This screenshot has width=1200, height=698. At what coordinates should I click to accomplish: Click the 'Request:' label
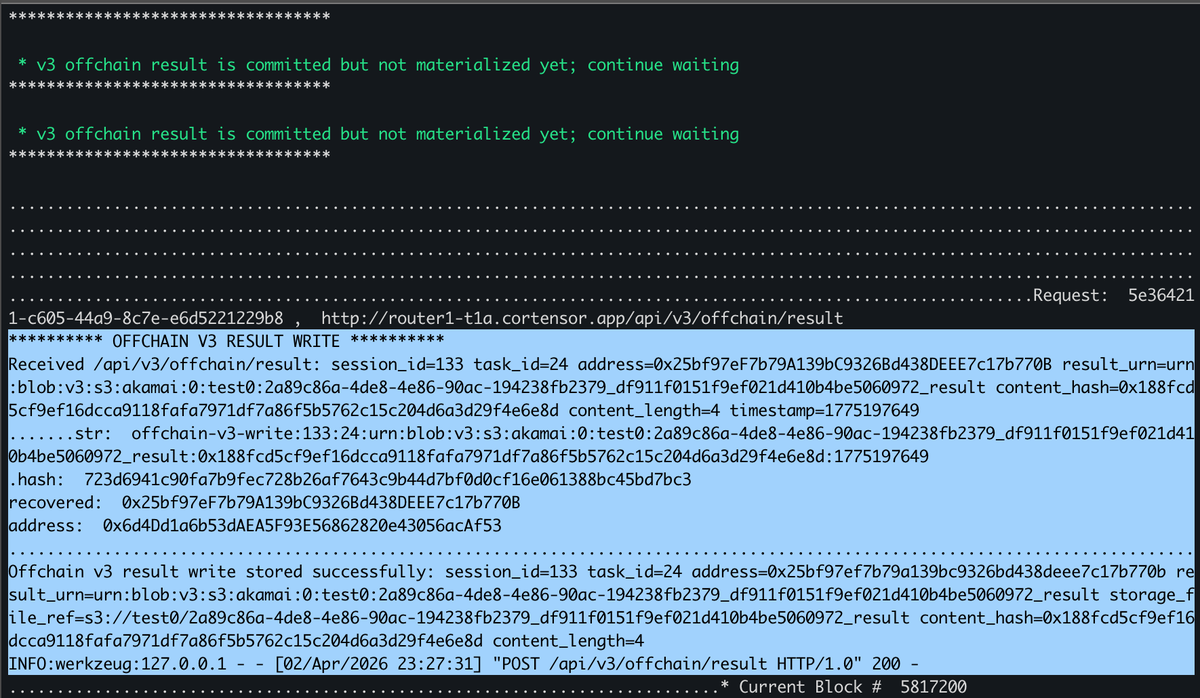click(1069, 295)
